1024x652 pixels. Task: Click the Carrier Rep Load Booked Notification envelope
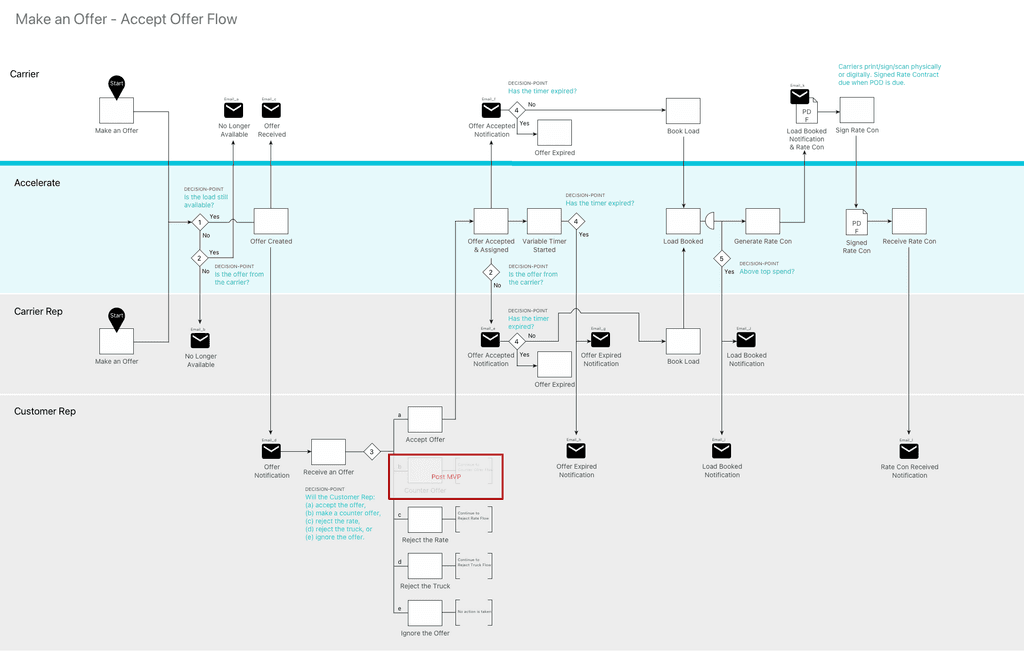click(746, 340)
